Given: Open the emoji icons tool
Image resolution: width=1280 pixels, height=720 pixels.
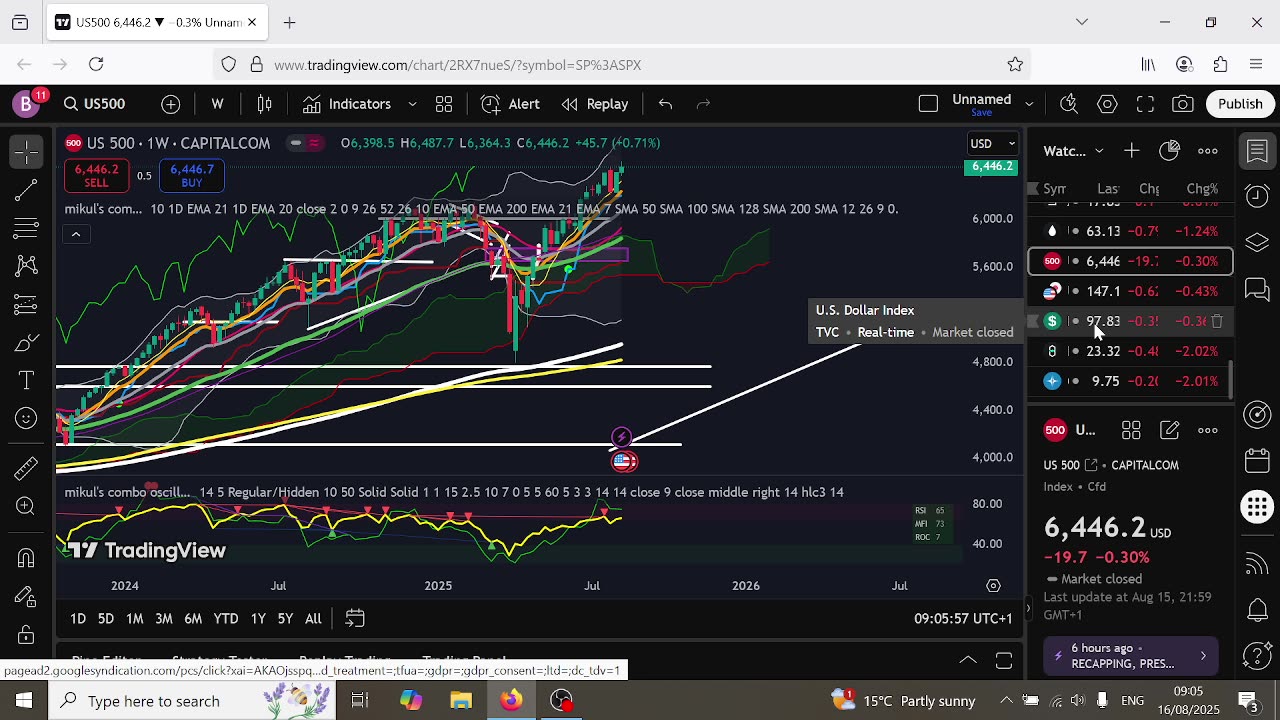Looking at the screenshot, I should tap(26, 419).
